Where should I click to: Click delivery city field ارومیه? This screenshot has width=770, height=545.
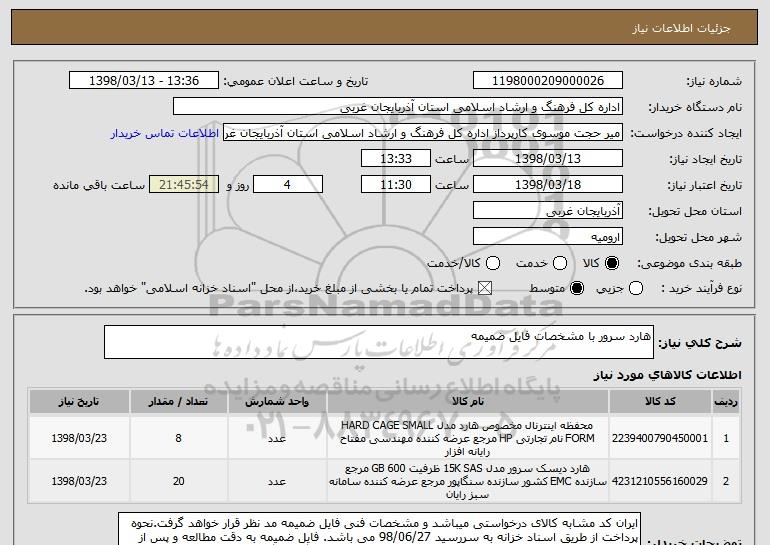point(548,237)
